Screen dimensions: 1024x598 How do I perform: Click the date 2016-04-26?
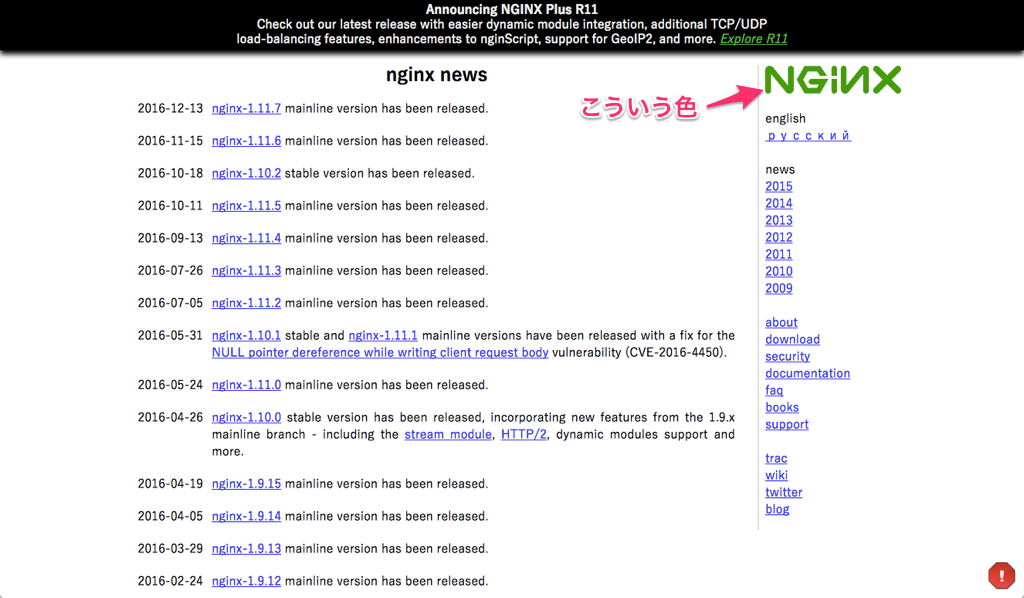170,418
